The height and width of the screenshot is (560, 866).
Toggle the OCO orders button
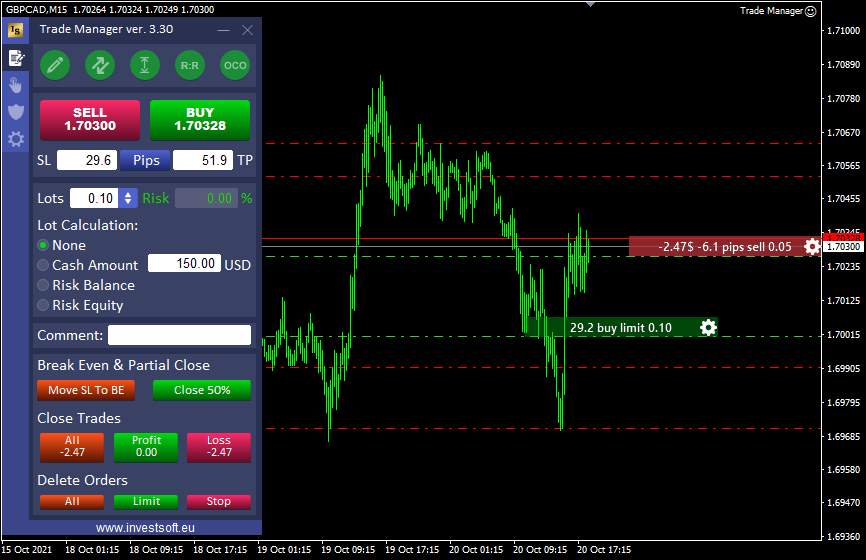(235, 65)
